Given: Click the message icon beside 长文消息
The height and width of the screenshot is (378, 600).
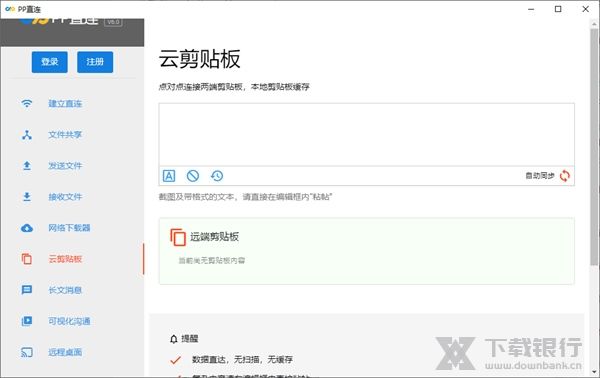Looking at the screenshot, I should pos(27,290).
